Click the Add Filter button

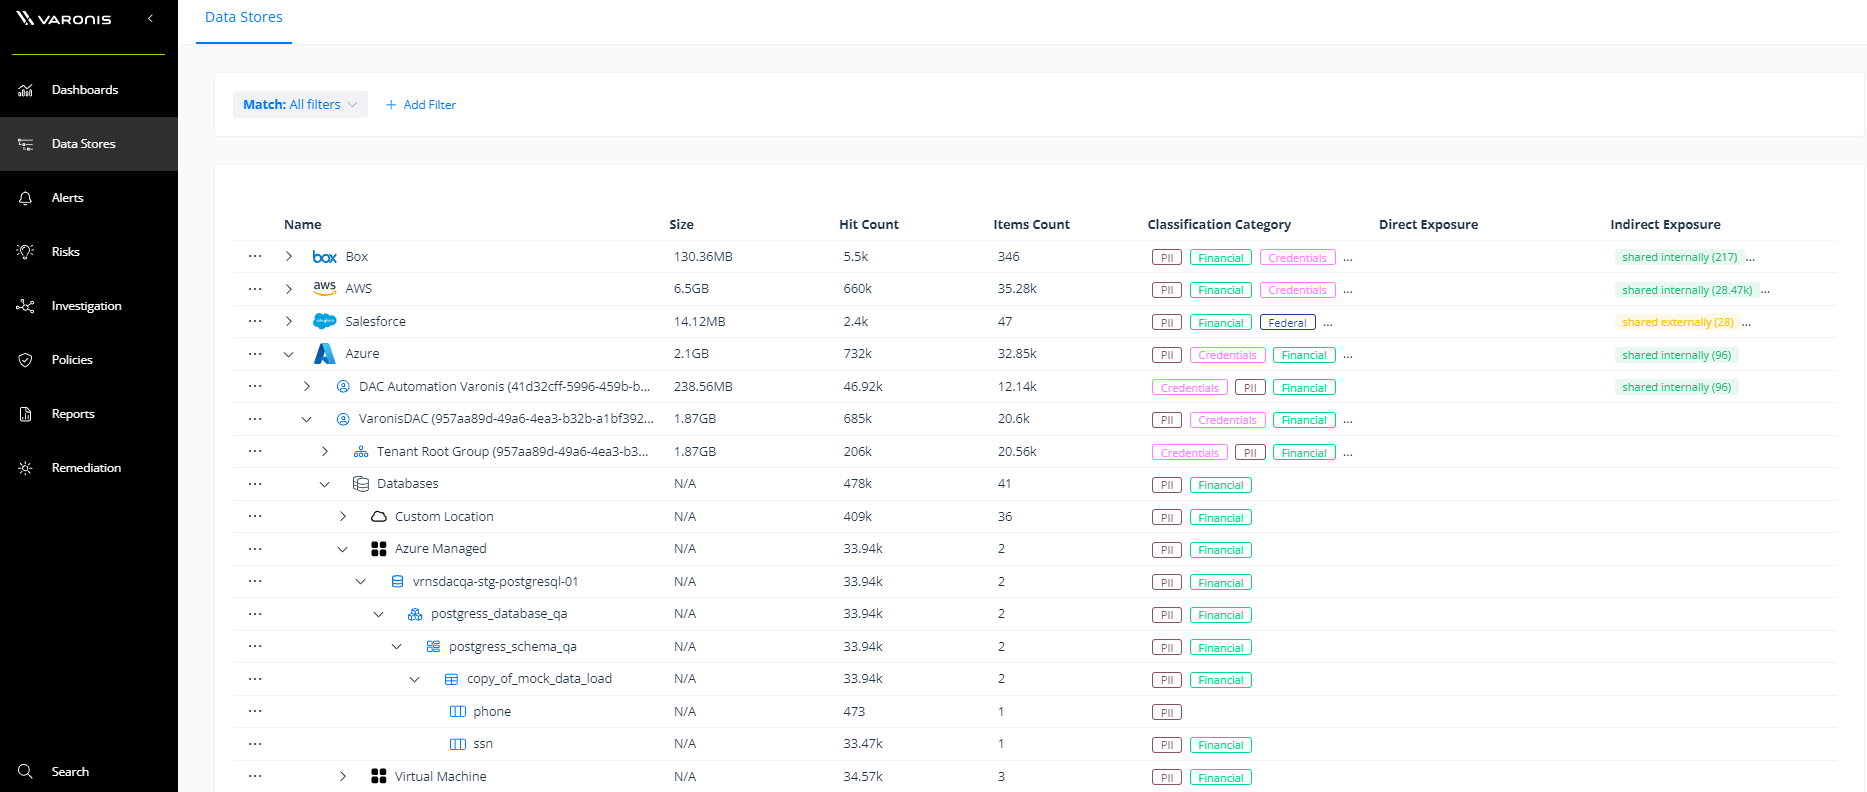point(421,105)
